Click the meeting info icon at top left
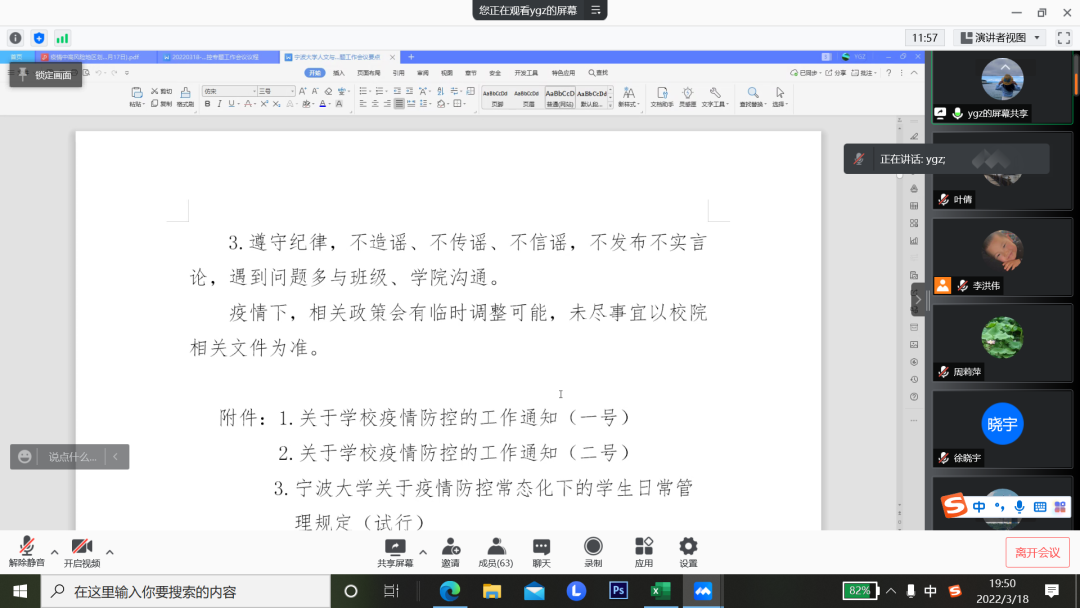This screenshot has height=608, width=1080. point(15,38)
